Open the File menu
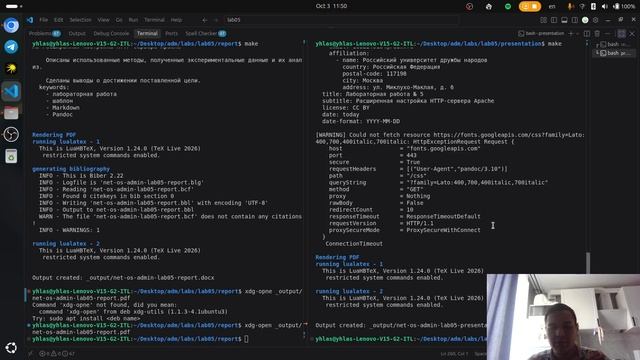The image size is (640, 360). pyautogui.click(x=43, y=20)
